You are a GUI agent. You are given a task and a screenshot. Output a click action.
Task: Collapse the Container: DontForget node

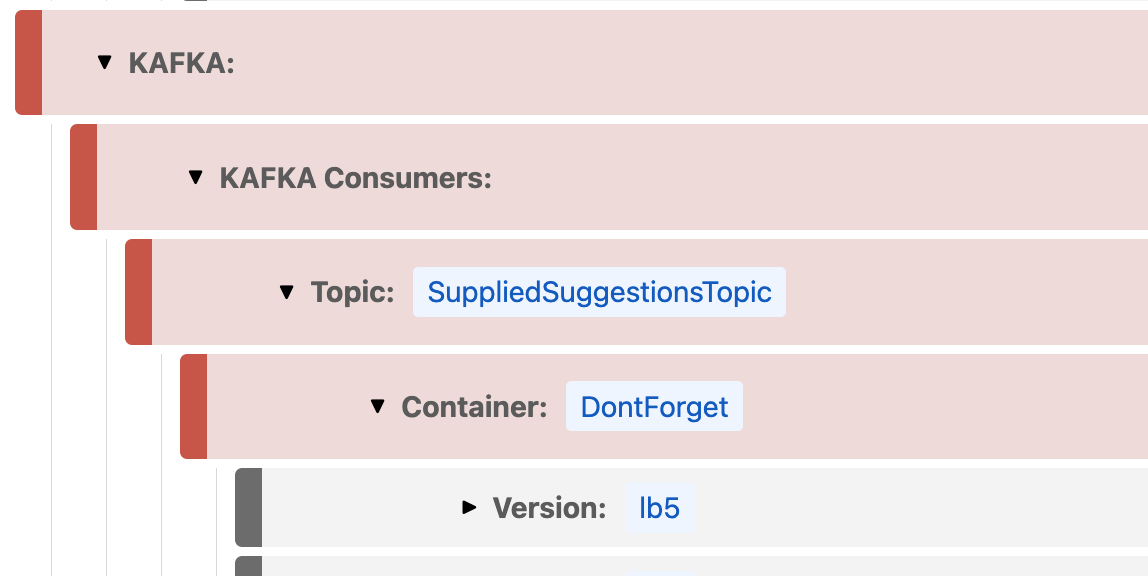click(x=377, y=406)
